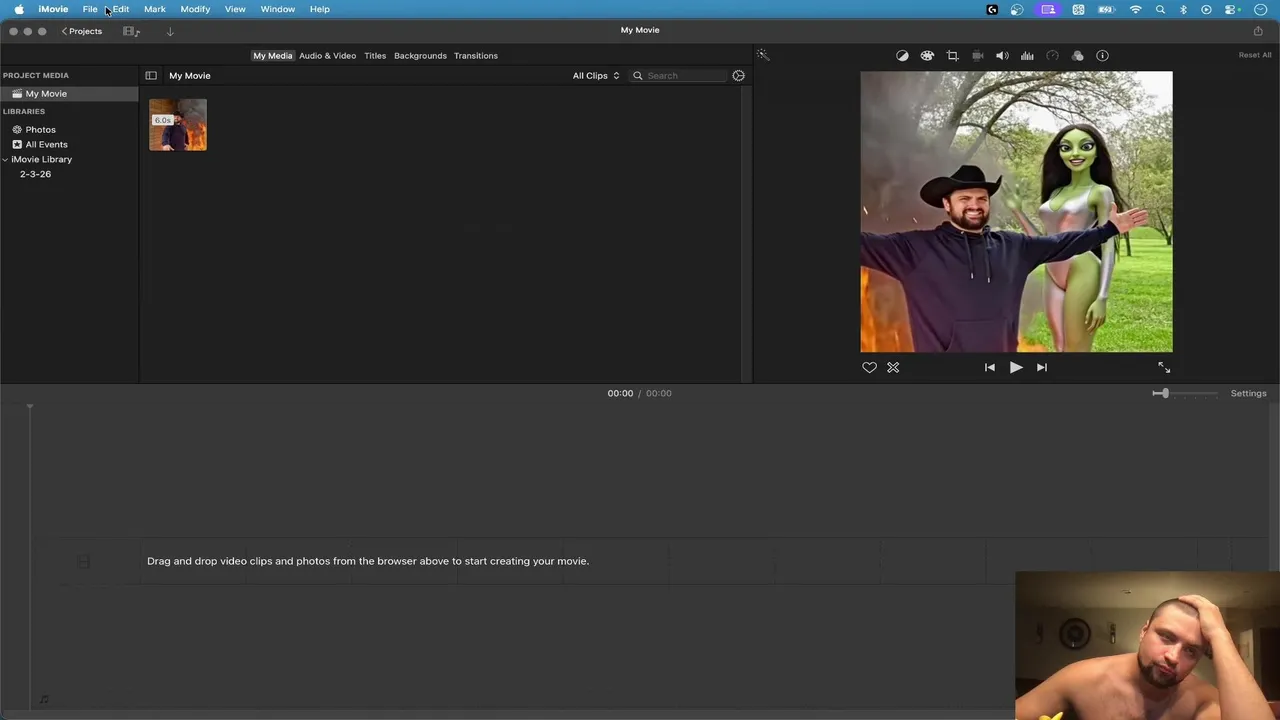The height and width of the screenshot is (720, 1280).
Task: Open clip filter and audio effects tool
Action: (1077, 56)
